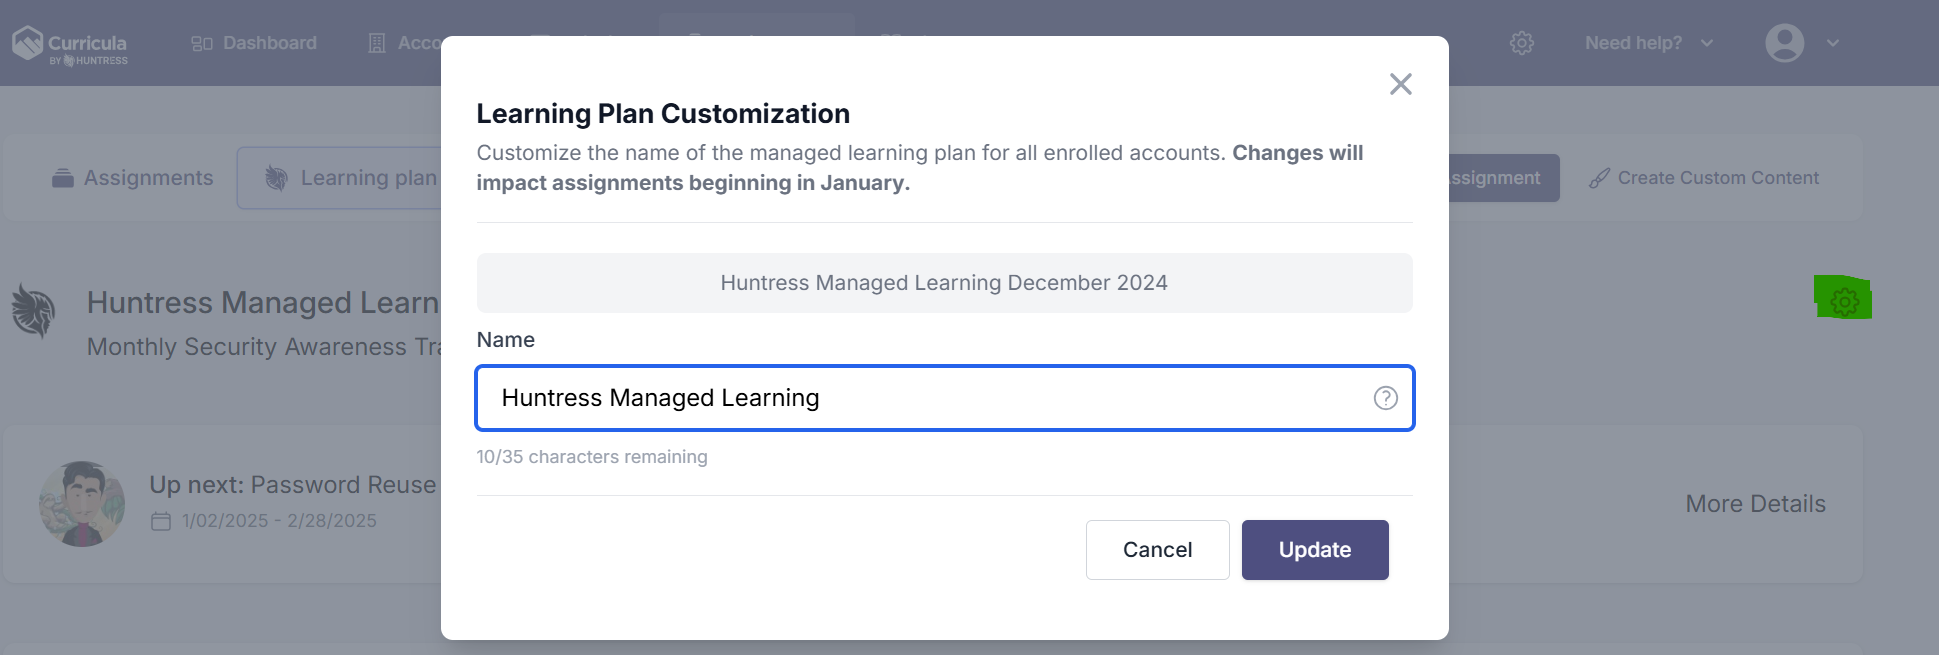
Task: Click the Update button
Action: (x=1315, y=550)
